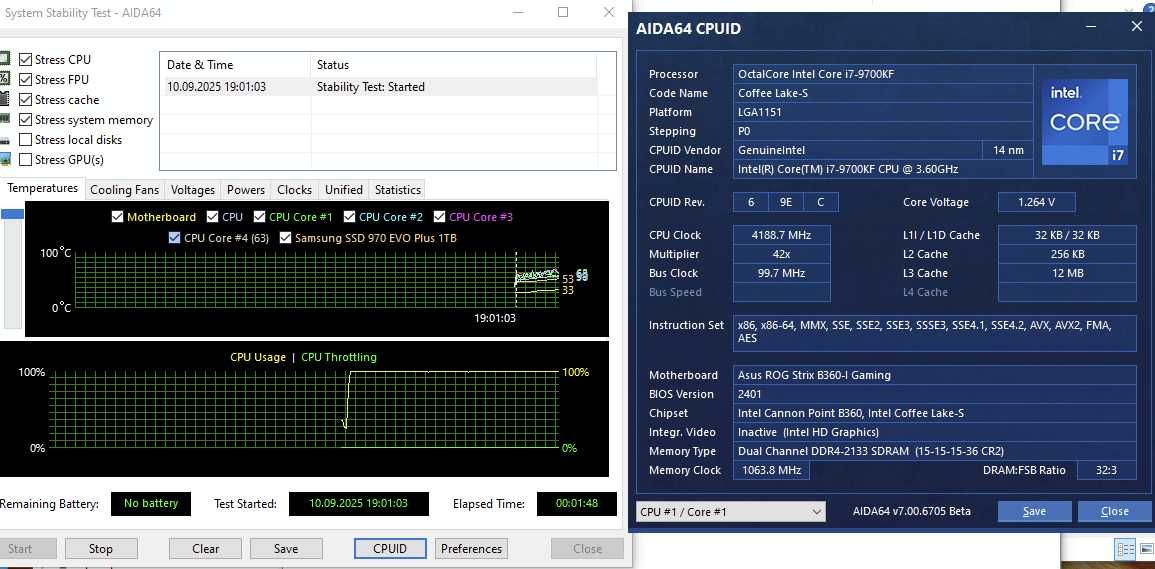Switch File Explorer to large thumbnails view icon
This screenshot has height=569, width=1155.
[1147, 550]
